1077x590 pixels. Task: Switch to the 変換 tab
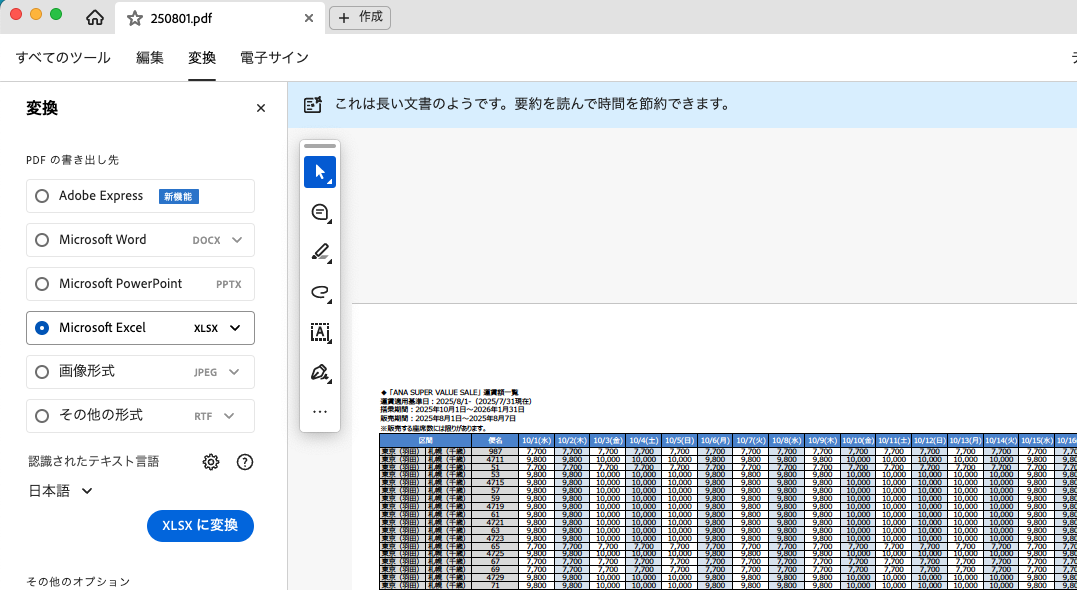pyautogui.click(x=202, y=58)
